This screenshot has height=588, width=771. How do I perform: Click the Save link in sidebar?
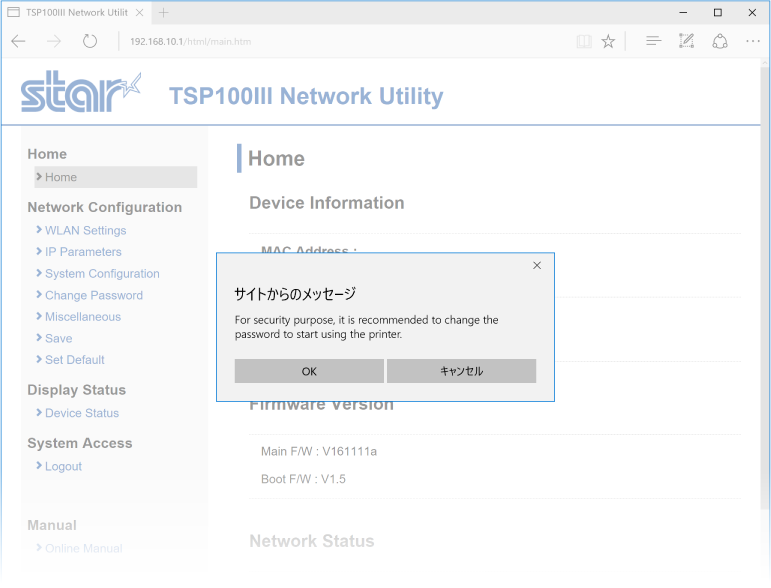point(59,338)
